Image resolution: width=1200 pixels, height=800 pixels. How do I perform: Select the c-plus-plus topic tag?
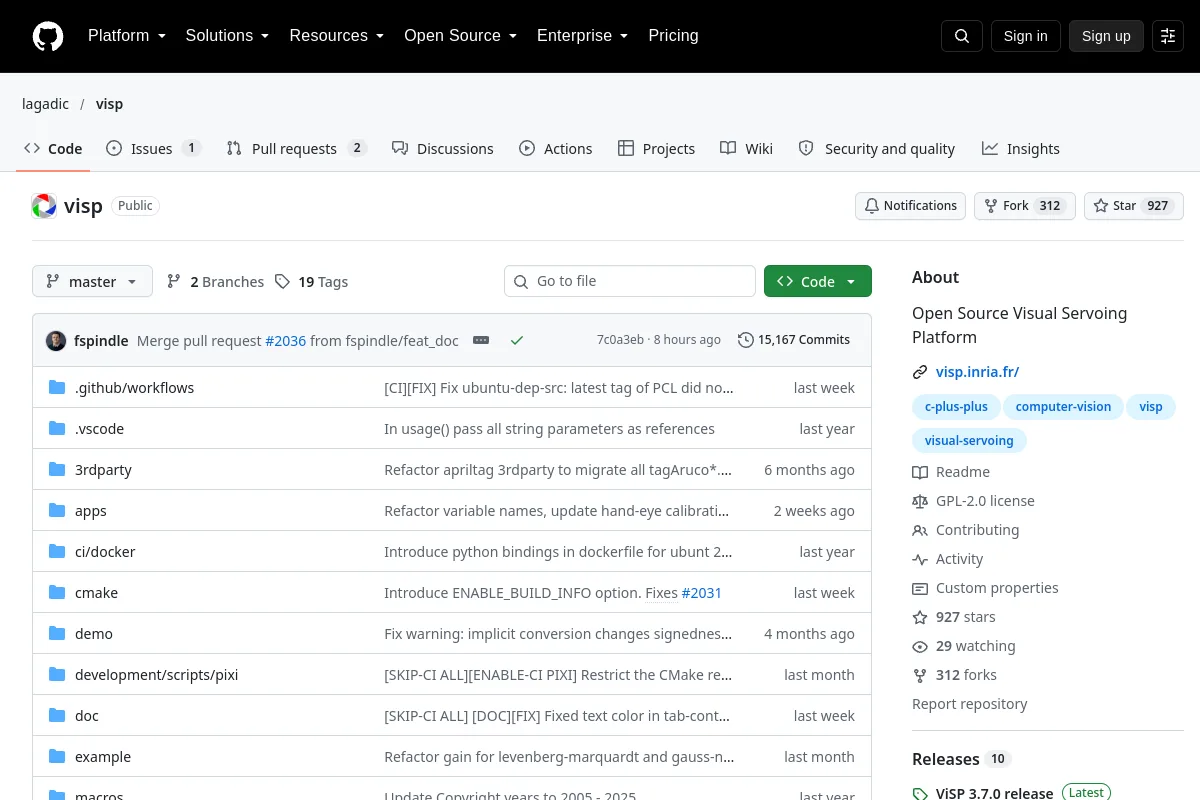[x=956, y=407]
